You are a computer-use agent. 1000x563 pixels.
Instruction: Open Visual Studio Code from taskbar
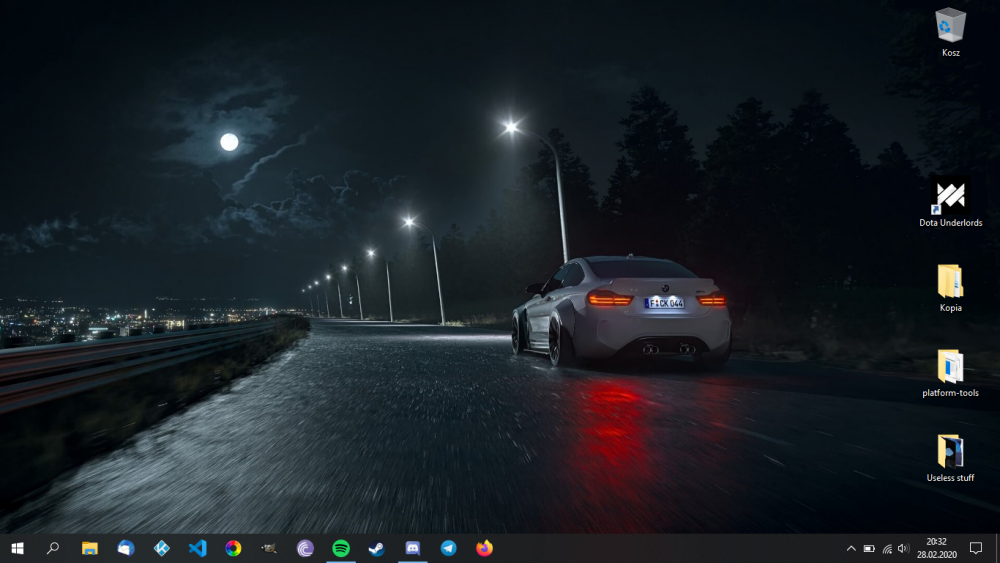(x=197, y=548)
